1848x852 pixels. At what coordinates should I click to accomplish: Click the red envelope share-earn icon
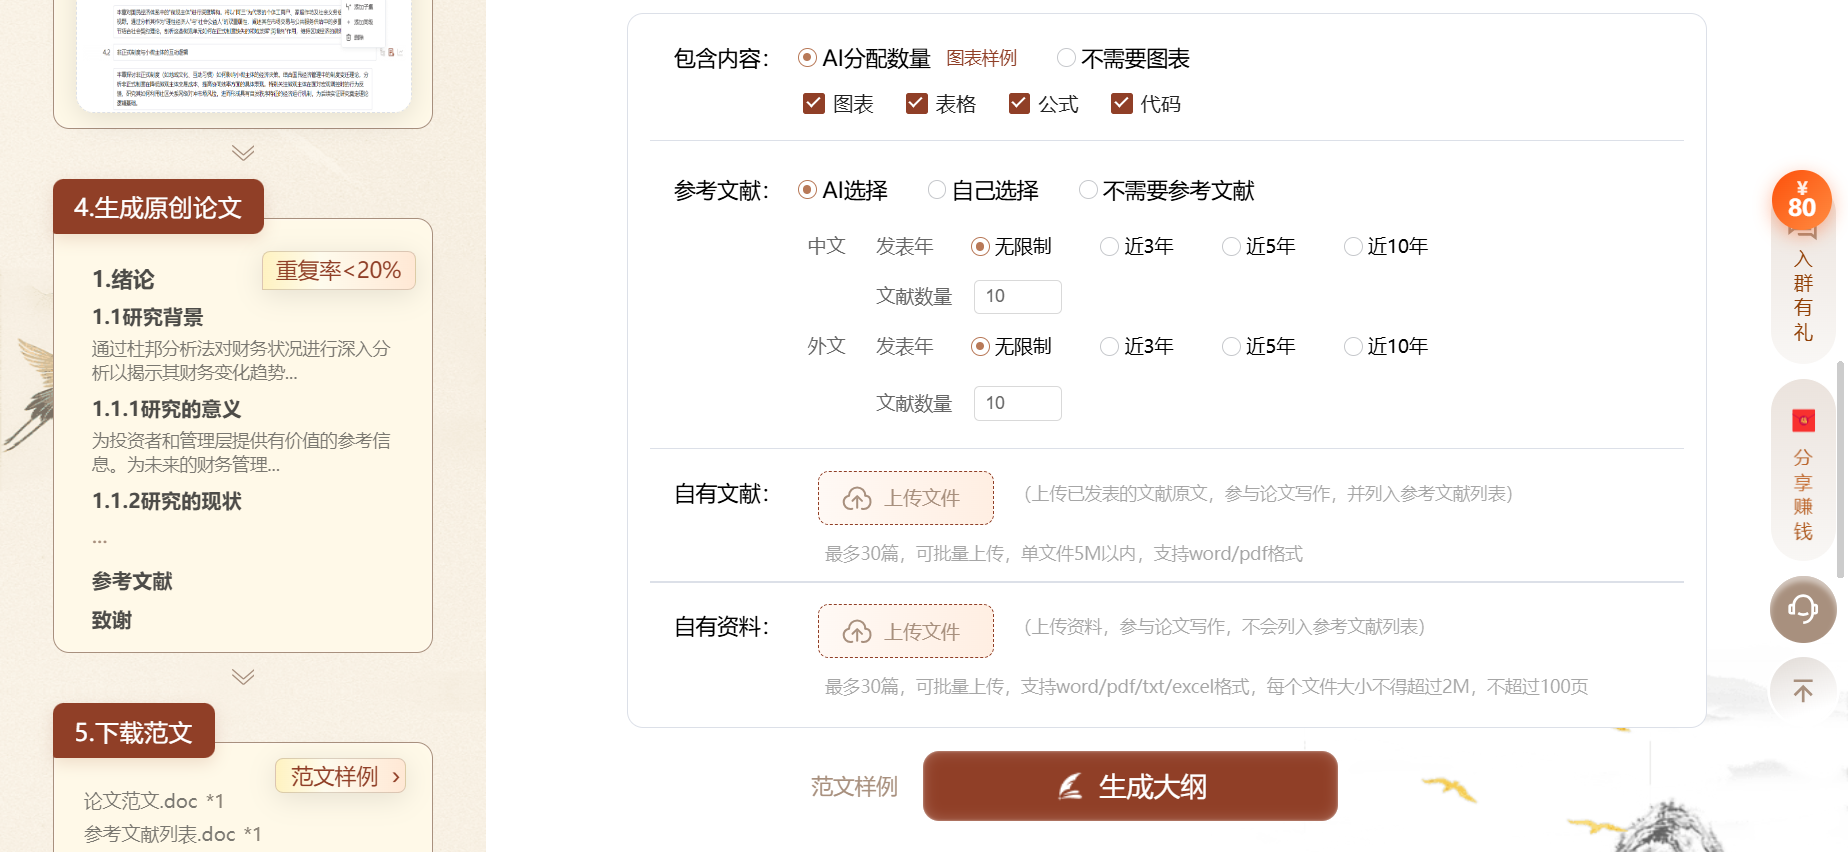click(x=1803, y=421)
